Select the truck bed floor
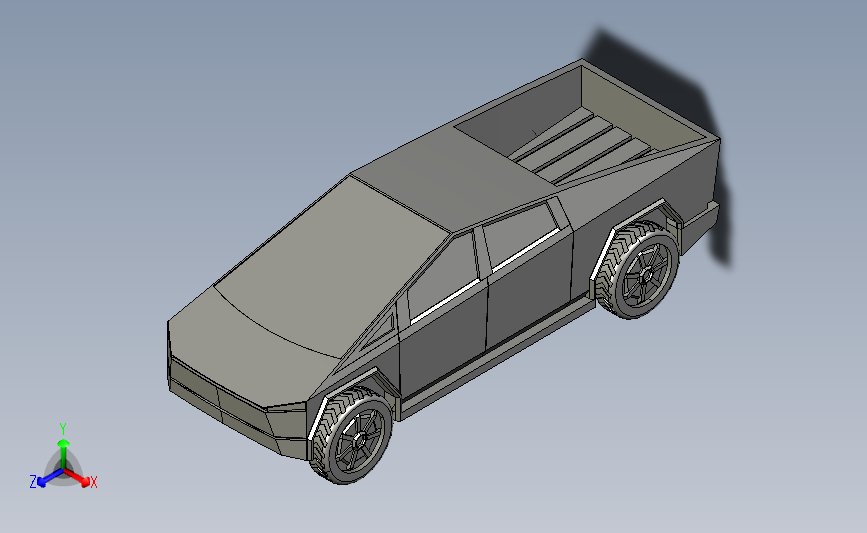 point(581,147)
